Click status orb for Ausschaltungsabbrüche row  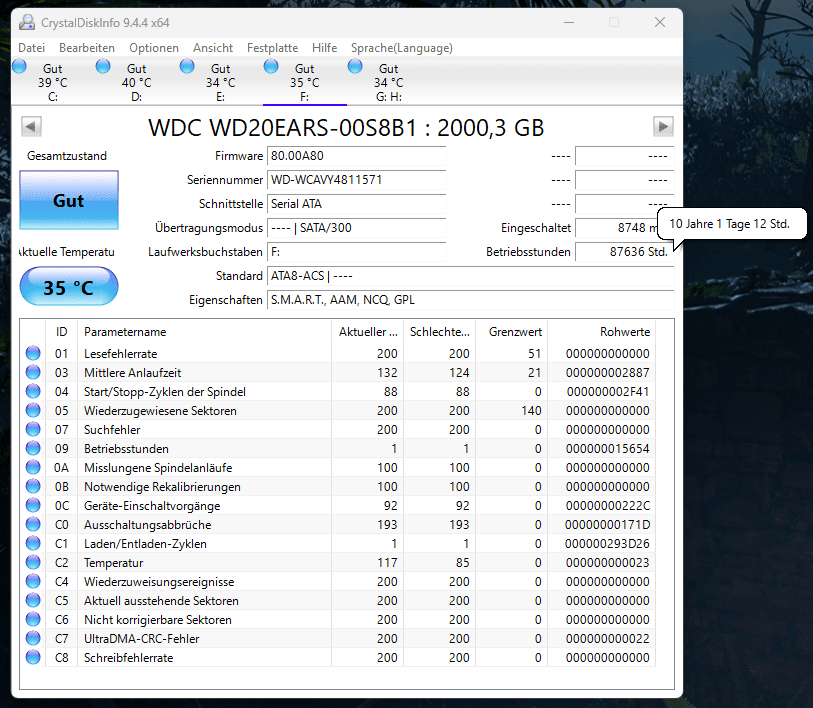33,524
